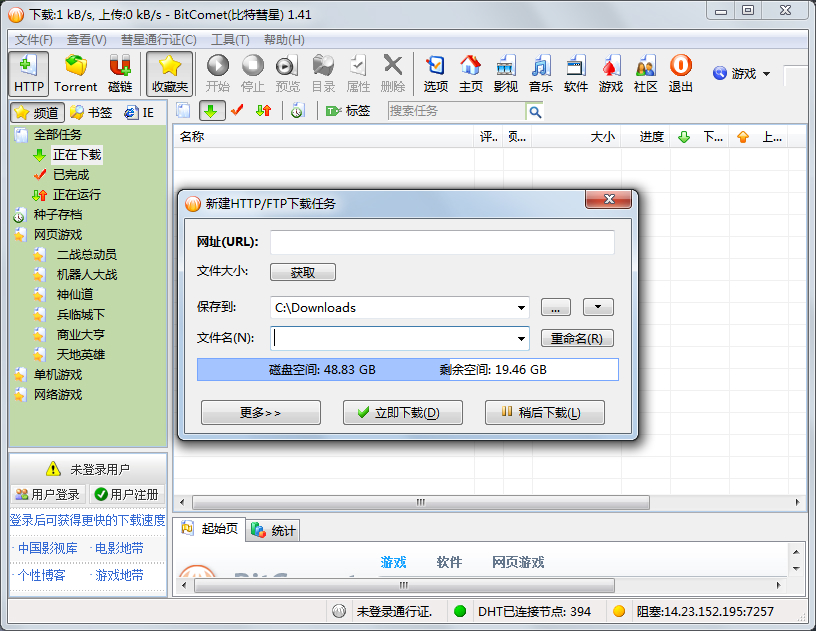Open the download 目录 folder icon

(x=323, y=74)
